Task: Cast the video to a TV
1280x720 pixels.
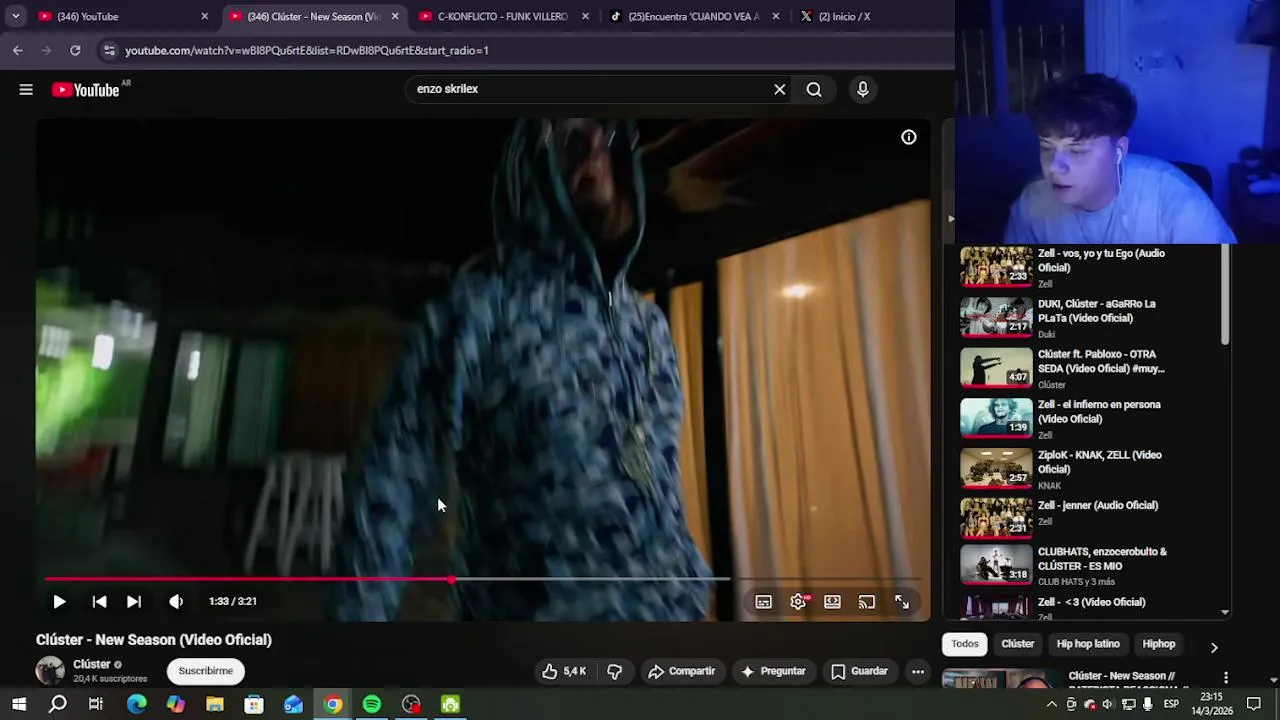Action: pyautogui.click(x=867, y=602)
